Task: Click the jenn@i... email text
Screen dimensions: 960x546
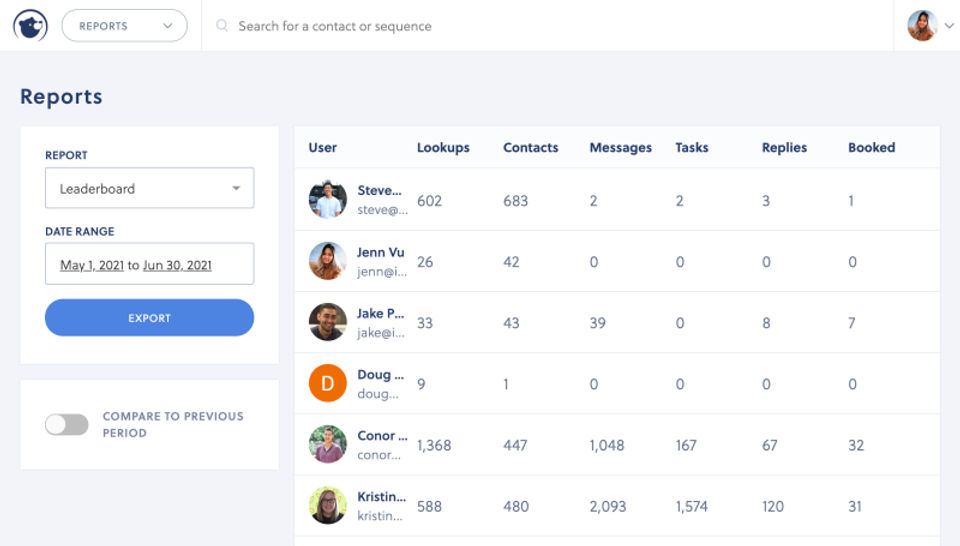Action: (x=382, y=272)
